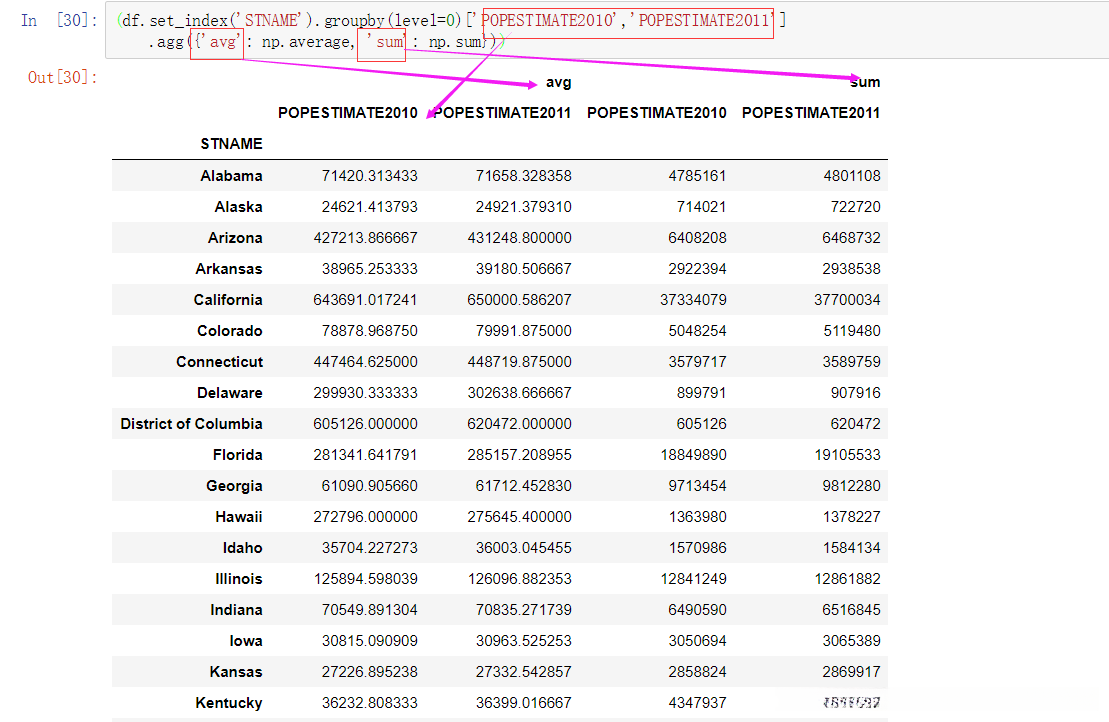The width and height of the screenshot is (1109, 722).
Task: Click California value 643691.017241
Action: click(x=365, y=300)
